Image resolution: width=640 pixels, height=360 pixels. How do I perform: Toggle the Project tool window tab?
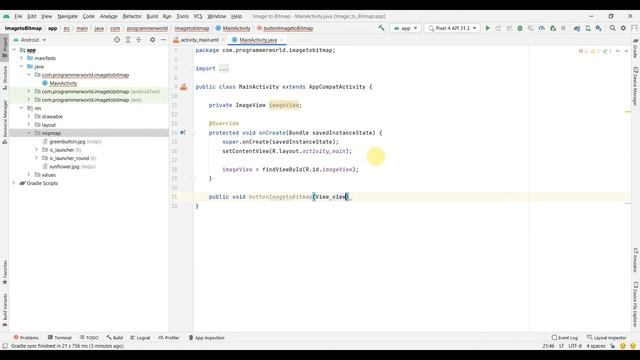pos(5,48)
